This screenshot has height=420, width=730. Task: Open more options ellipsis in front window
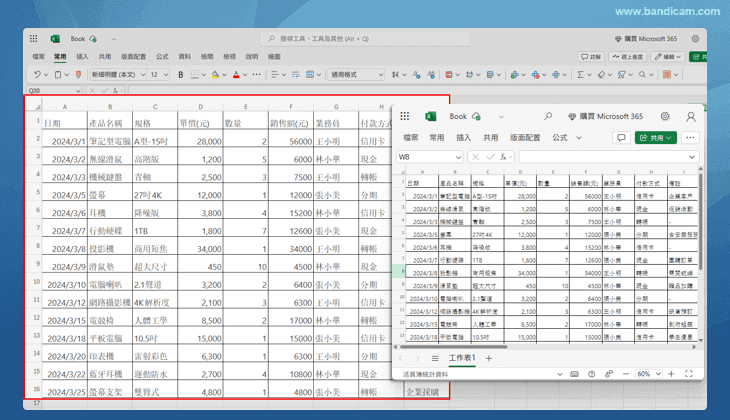(x=690, y=138)
